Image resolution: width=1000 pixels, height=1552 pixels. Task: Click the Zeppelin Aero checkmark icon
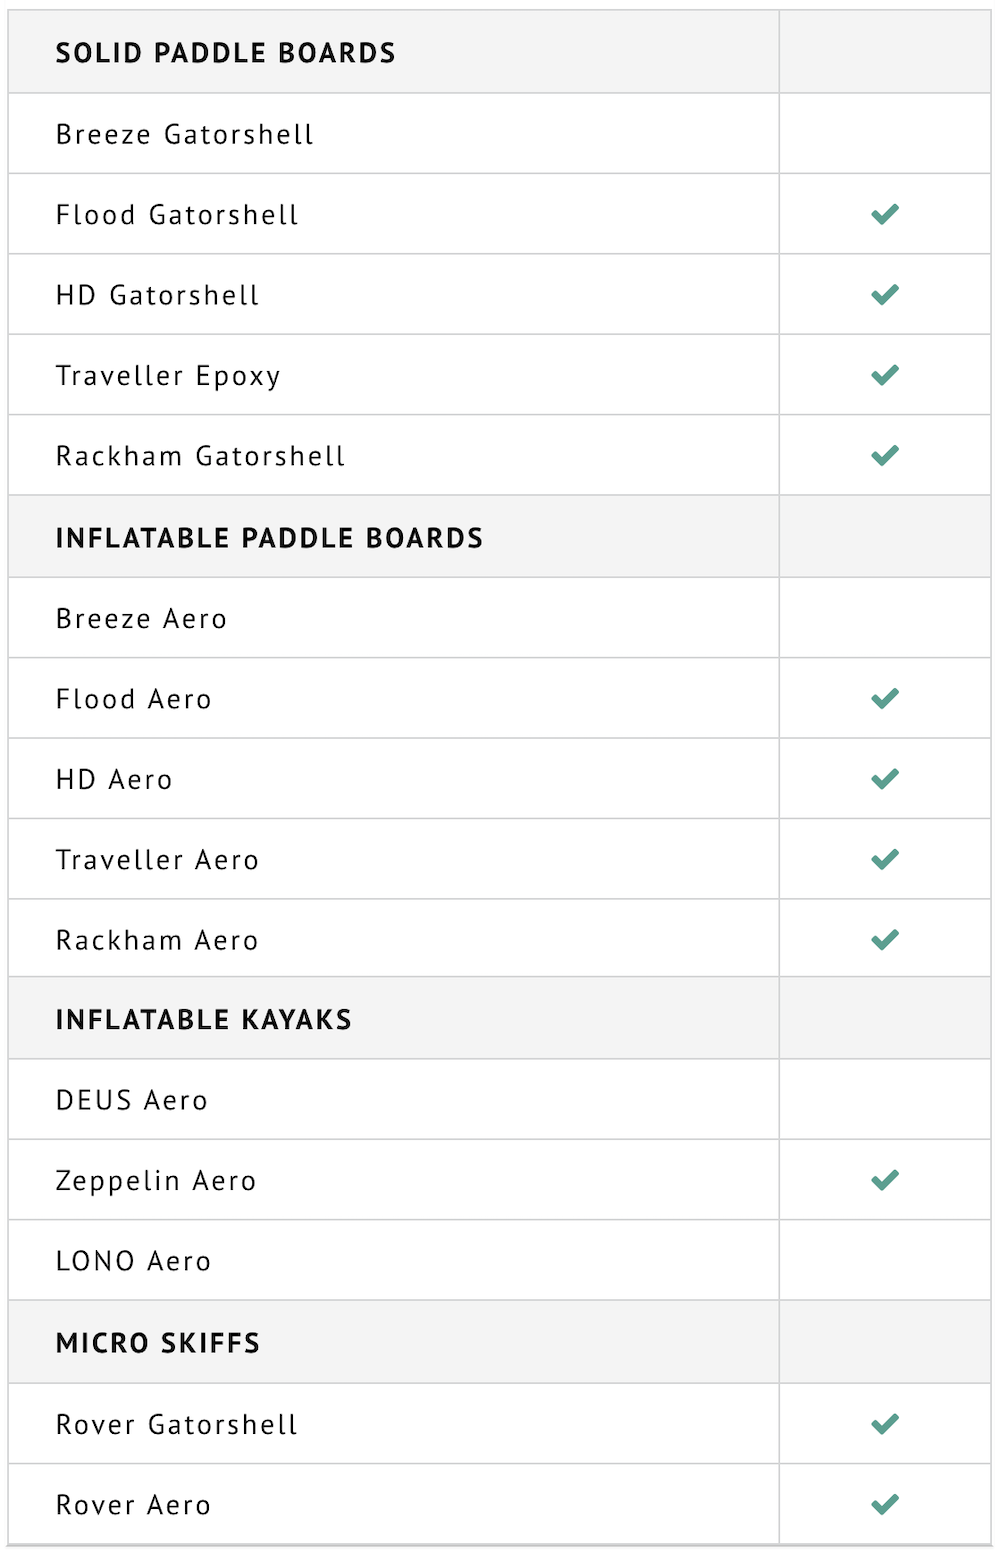885,1181
